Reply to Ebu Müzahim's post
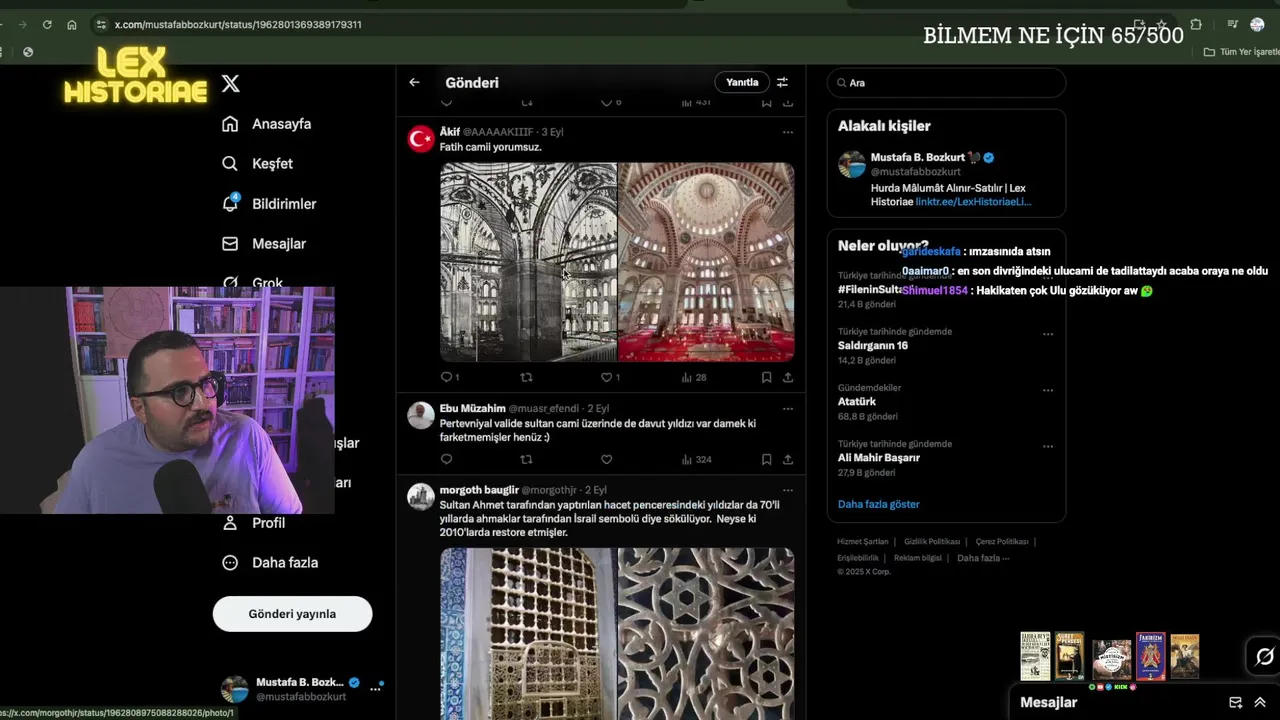Screen dimensions: 1280x720 [x=447, y=460]
